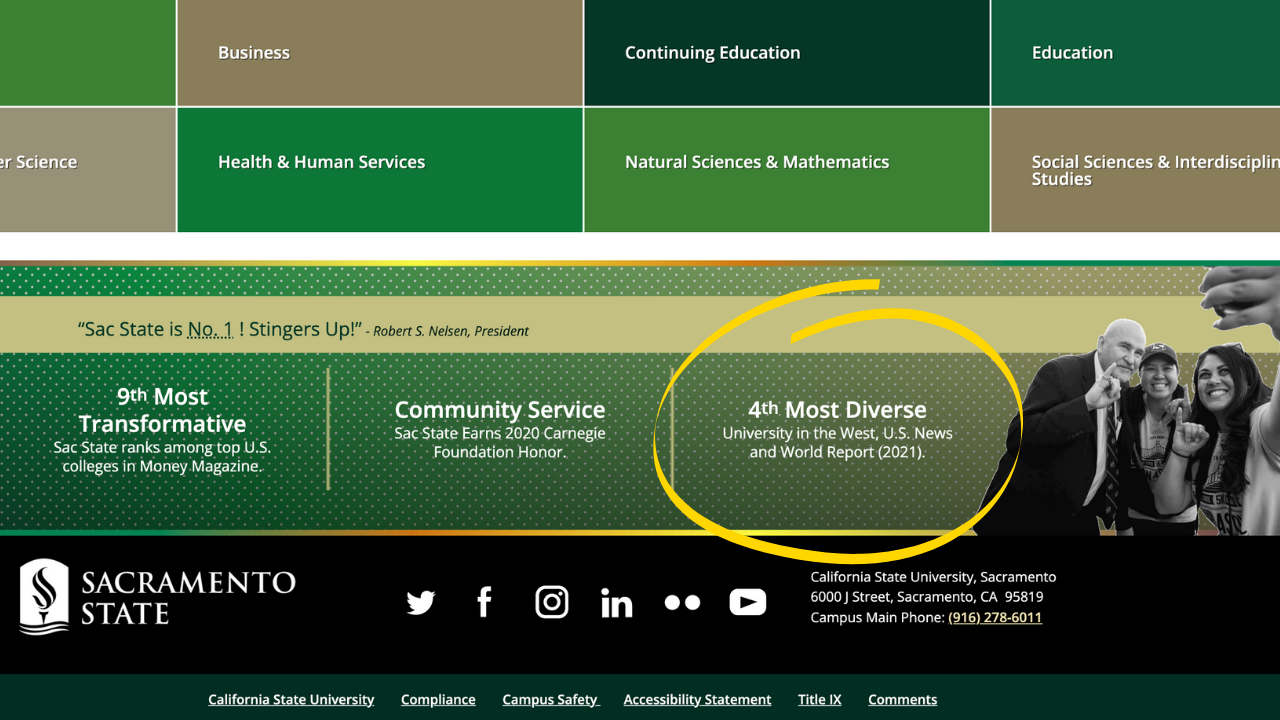Open the Accessibility Statement link
This screenshot has height=720, width=1280.
point(697,699)
